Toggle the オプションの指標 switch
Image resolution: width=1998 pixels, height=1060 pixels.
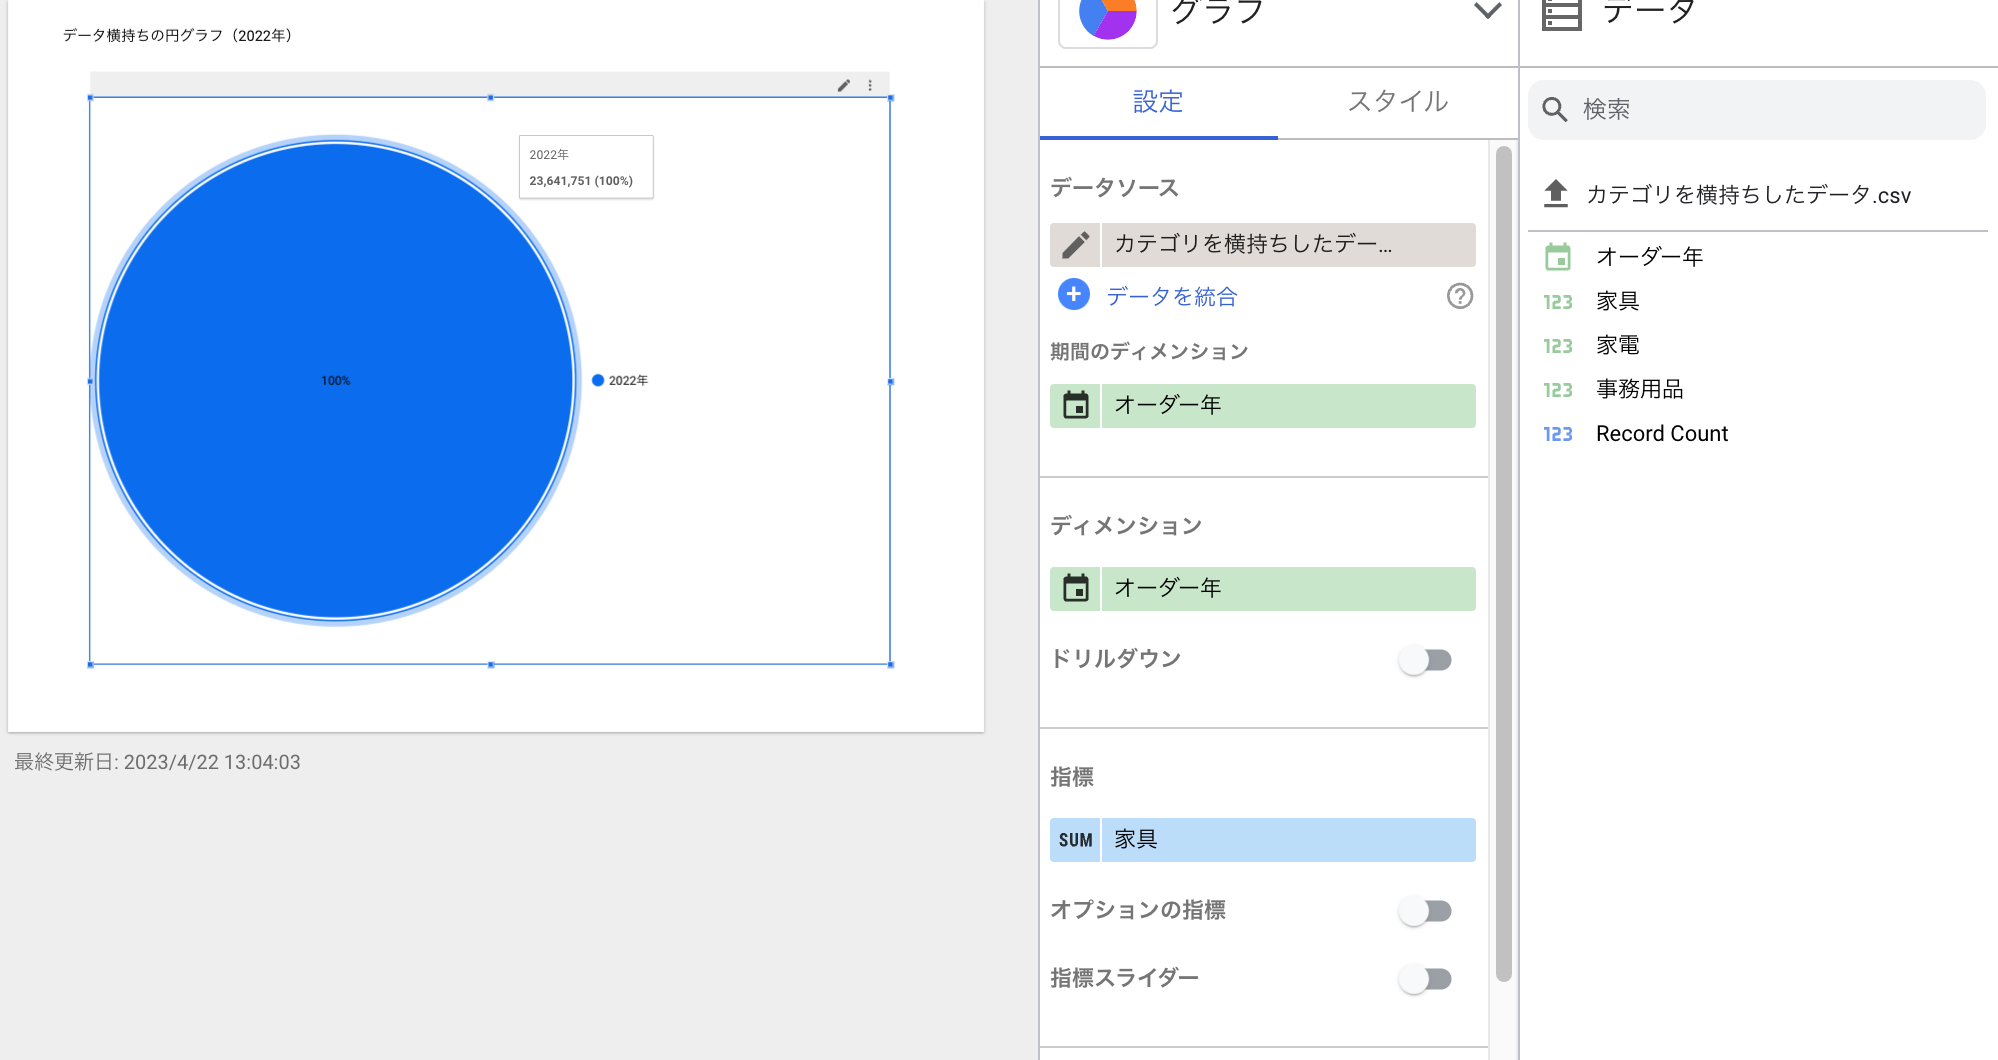(1426, 911)
